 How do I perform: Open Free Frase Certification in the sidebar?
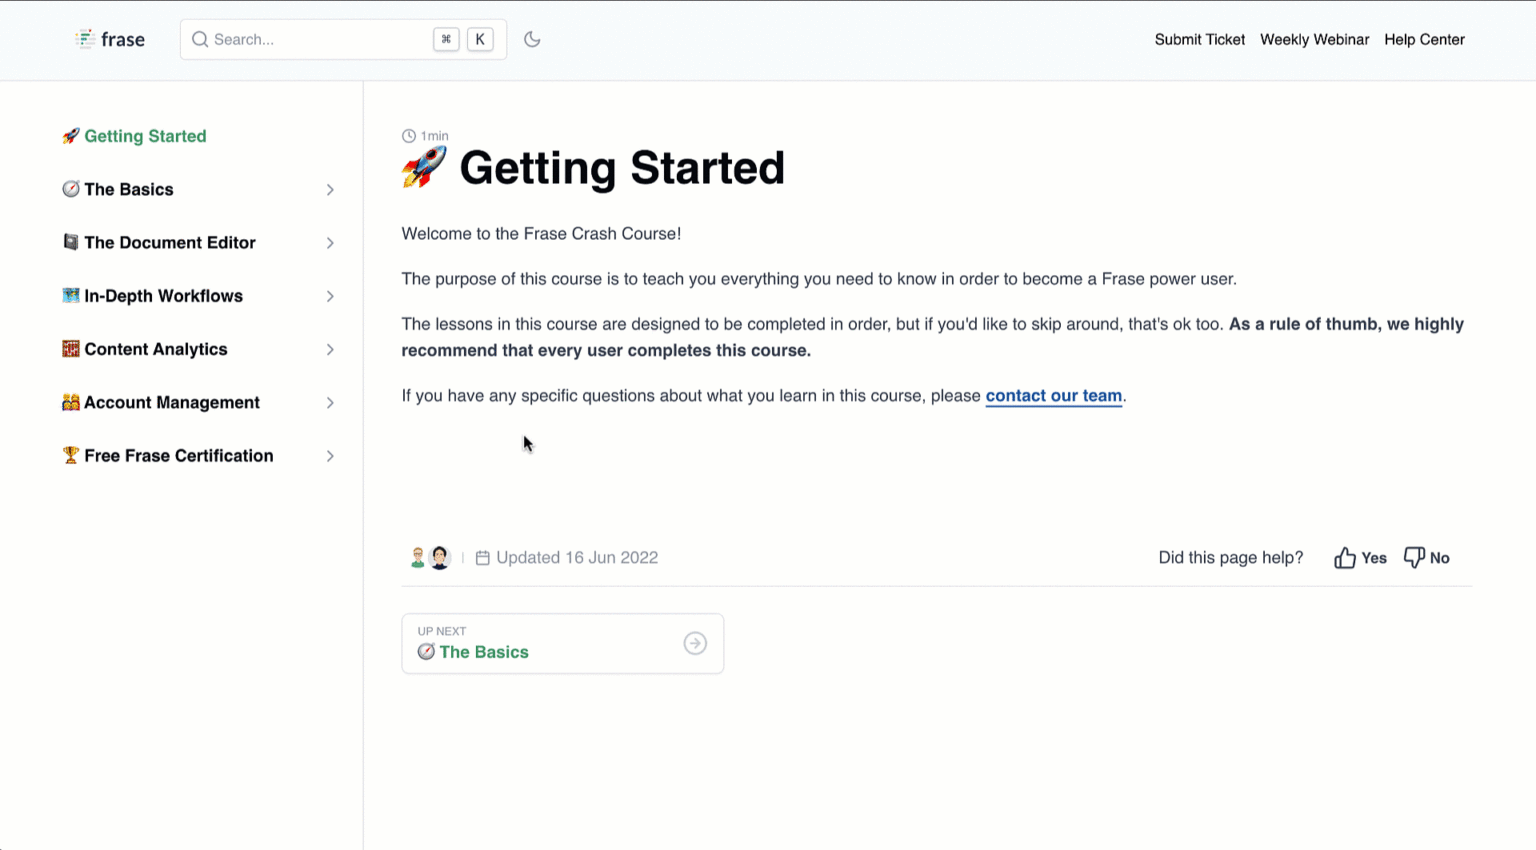point(178,456)
